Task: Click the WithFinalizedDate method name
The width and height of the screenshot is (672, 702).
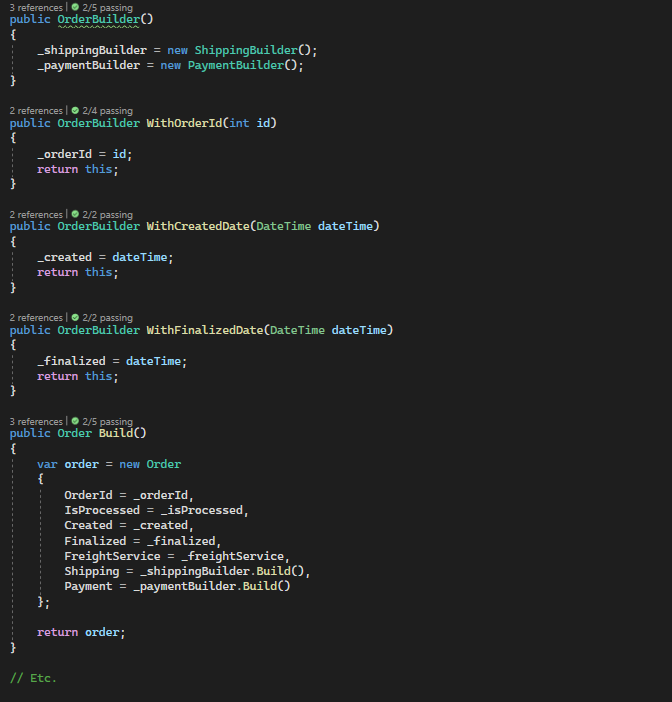Action: point(205,330)
